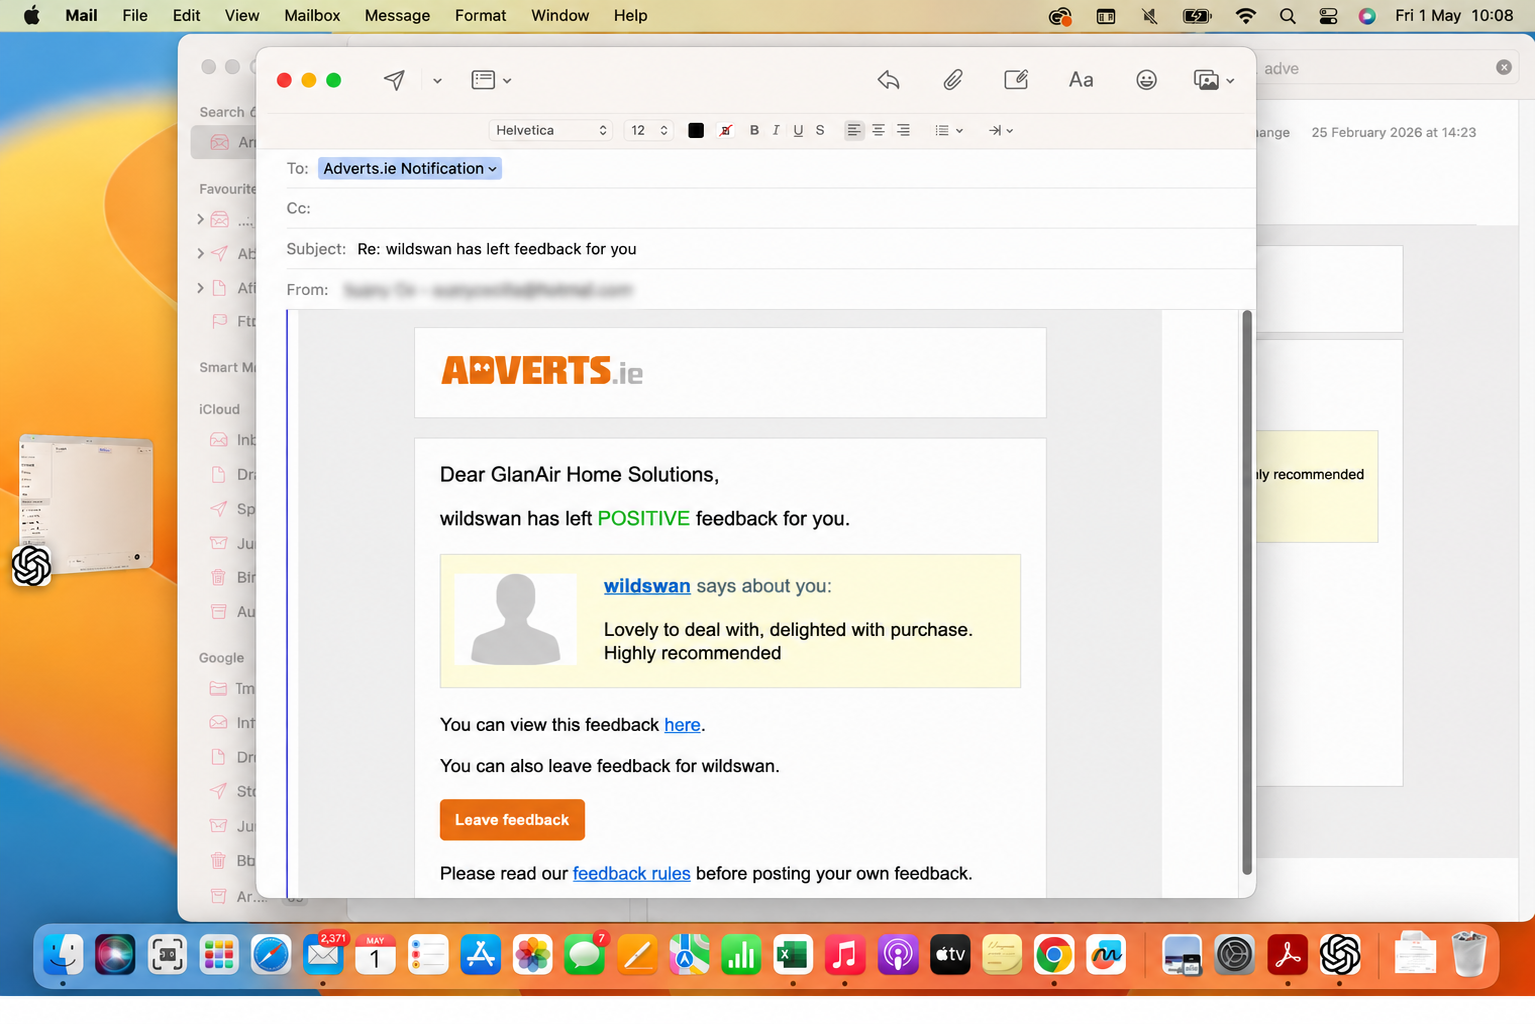Viewport: 1535px width, 1024px height.
Task: Open the list style dropdown
Action: pos(948,130)
